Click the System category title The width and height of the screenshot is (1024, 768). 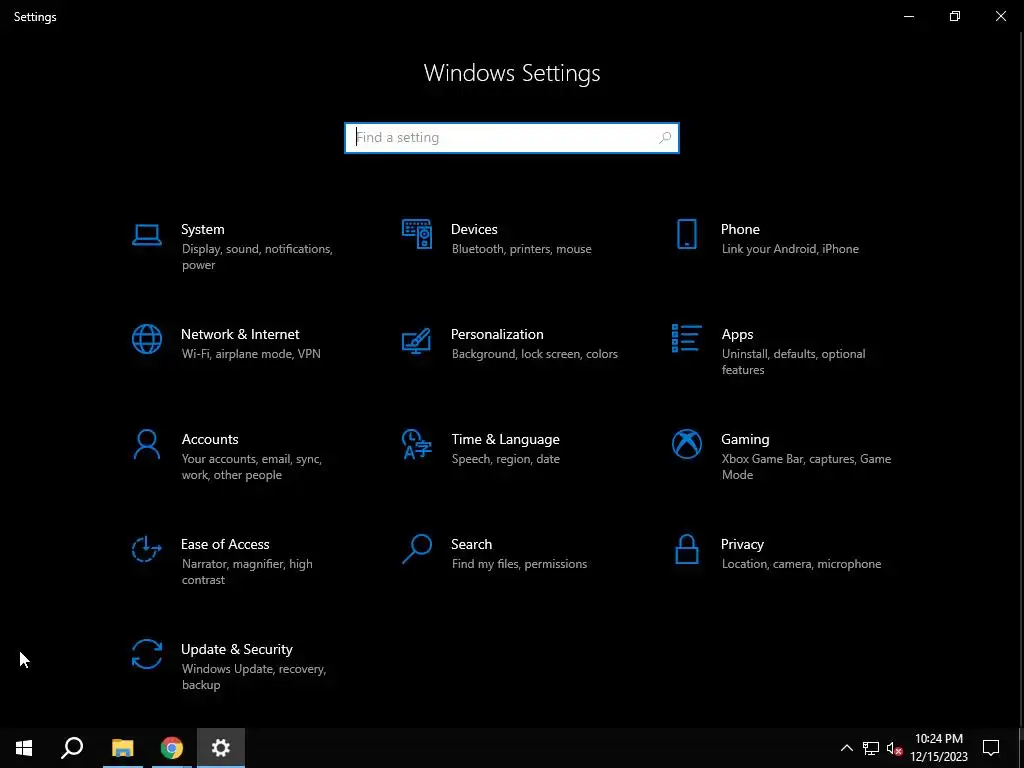coord(202,229)
